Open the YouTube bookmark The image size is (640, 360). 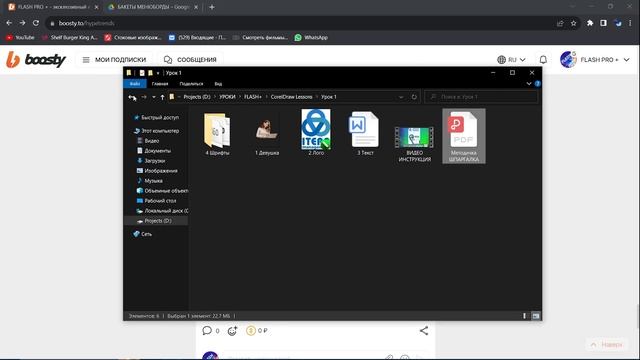(x=20, y=38)
